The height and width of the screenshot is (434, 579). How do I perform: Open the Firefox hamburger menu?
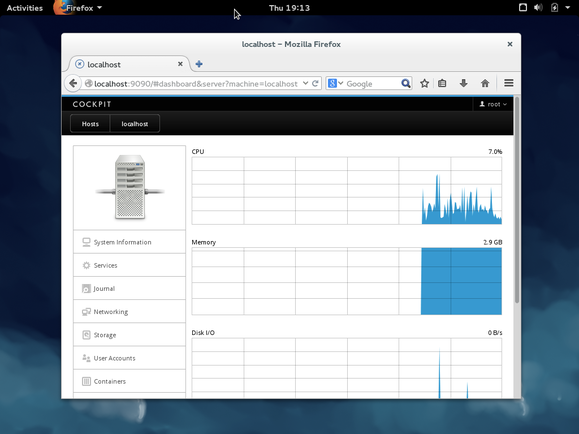[x=508, y=83]
